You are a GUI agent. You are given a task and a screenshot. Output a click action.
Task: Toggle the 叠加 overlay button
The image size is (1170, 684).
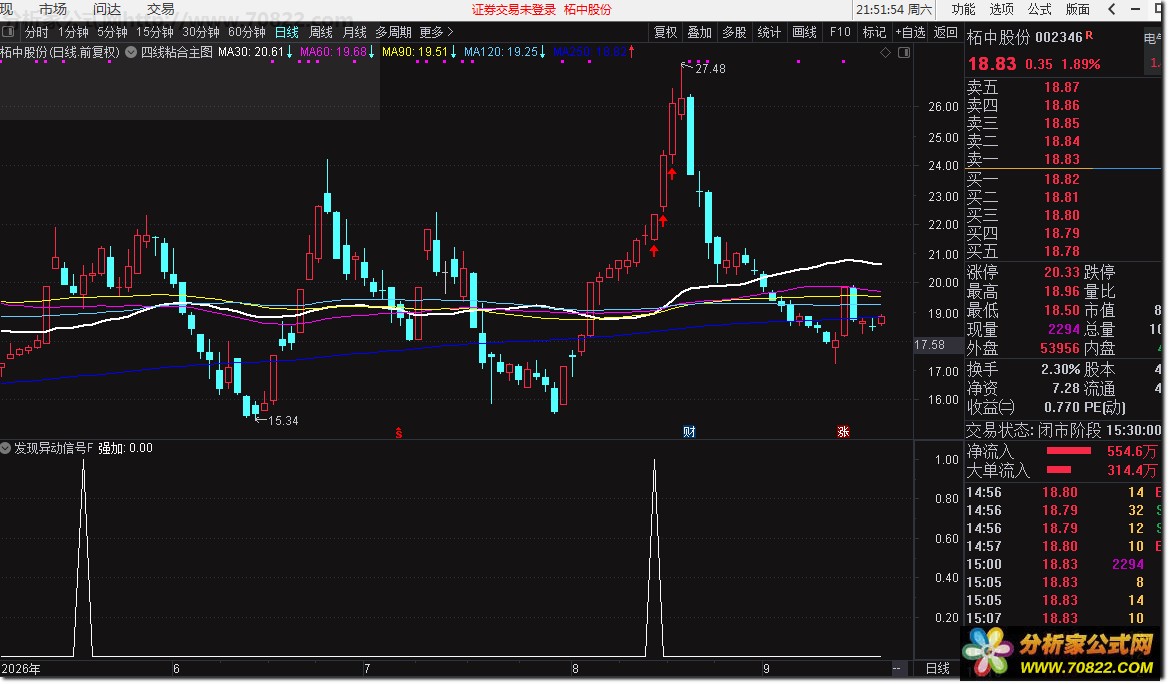(700, 32)
